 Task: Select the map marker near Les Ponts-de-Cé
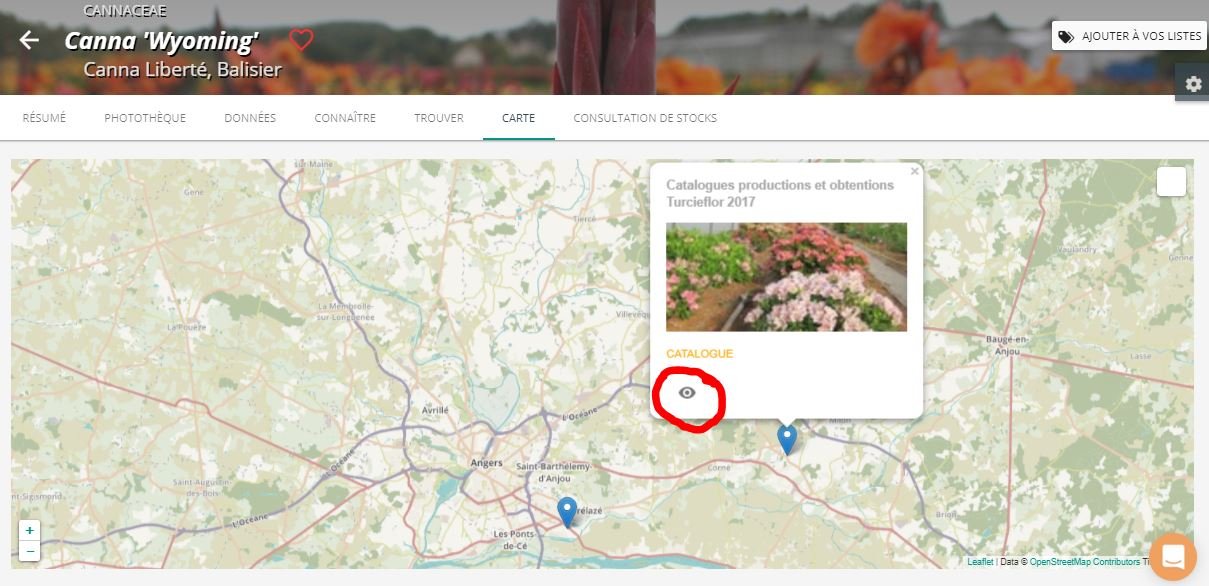click(567, 511)
